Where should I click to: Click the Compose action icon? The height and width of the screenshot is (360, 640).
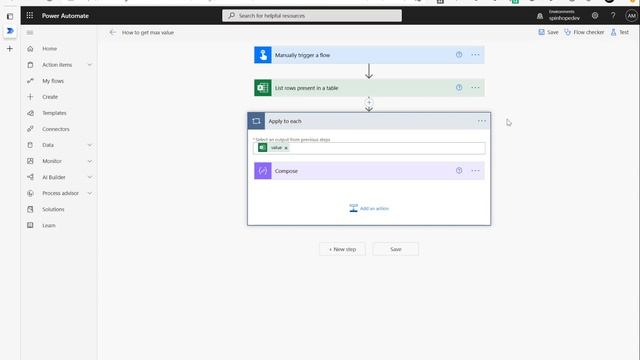[x=263, y=171]
